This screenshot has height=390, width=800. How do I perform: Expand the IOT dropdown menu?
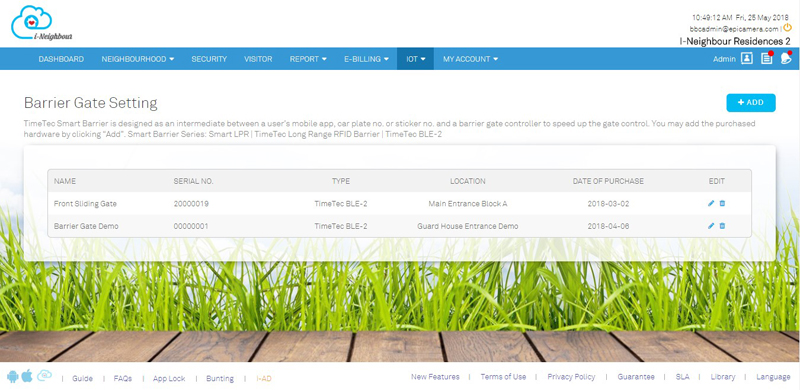click(x=415, y=59)
